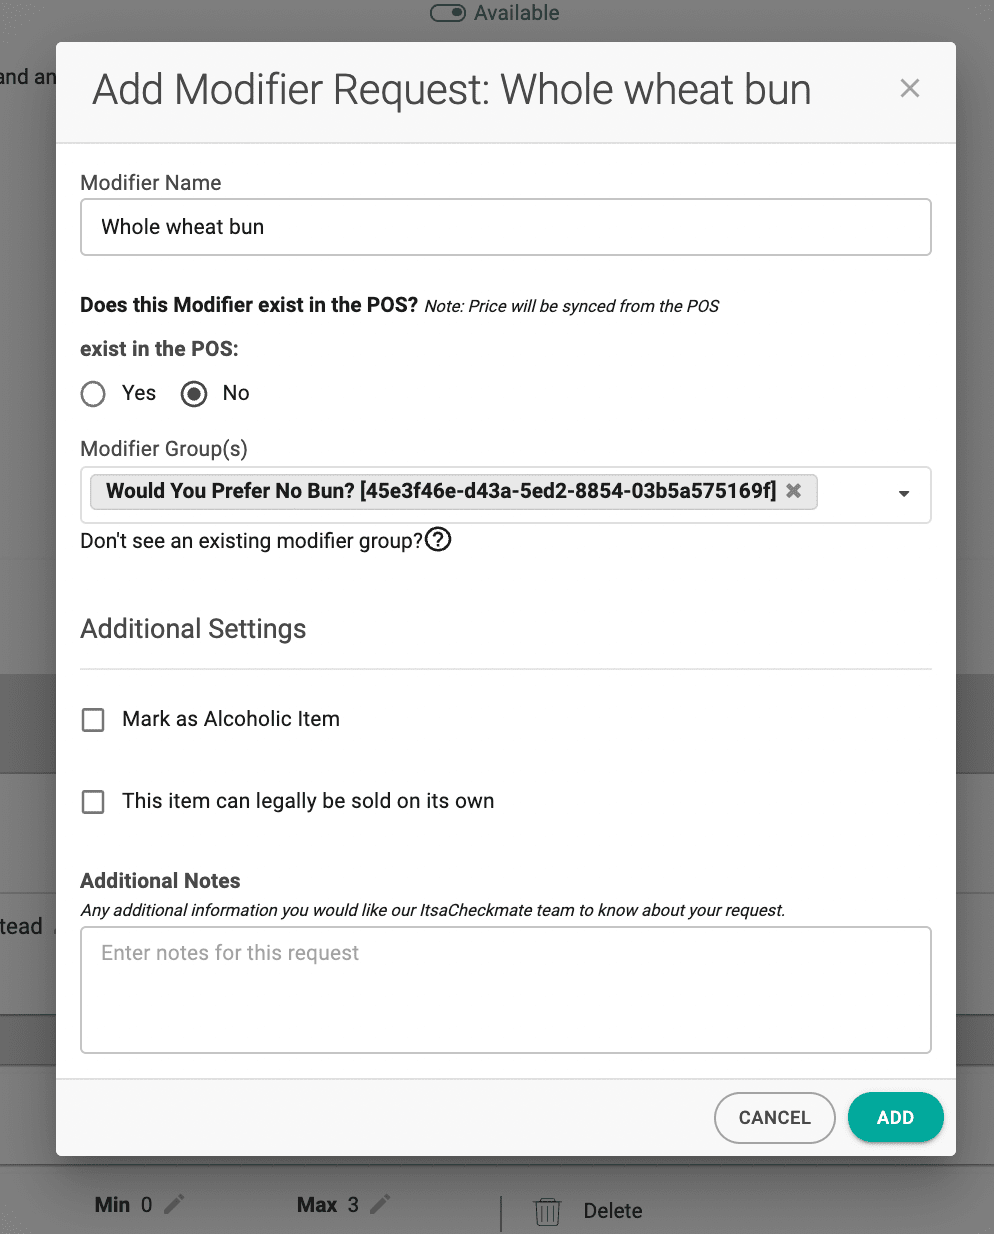Expand the Modifier Group(s) dropdown arrow

tap(904, 494)
